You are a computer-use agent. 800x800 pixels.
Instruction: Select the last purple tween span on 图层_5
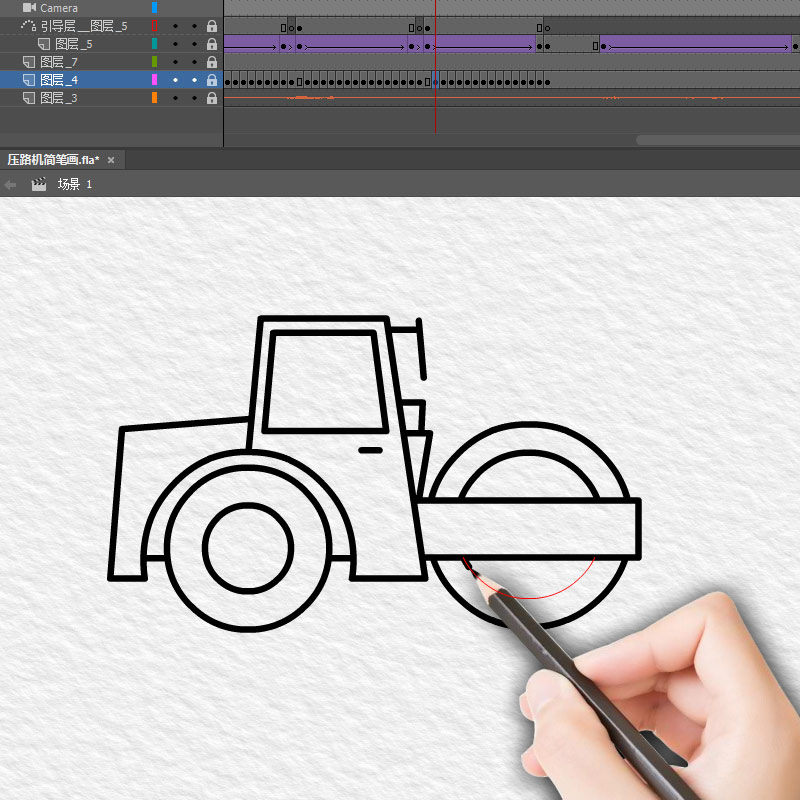pyautogui.click(x=695, y=44)
